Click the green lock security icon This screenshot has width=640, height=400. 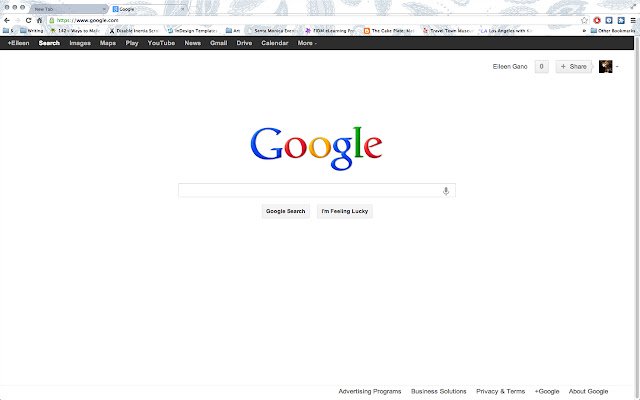tap(52, 20)
